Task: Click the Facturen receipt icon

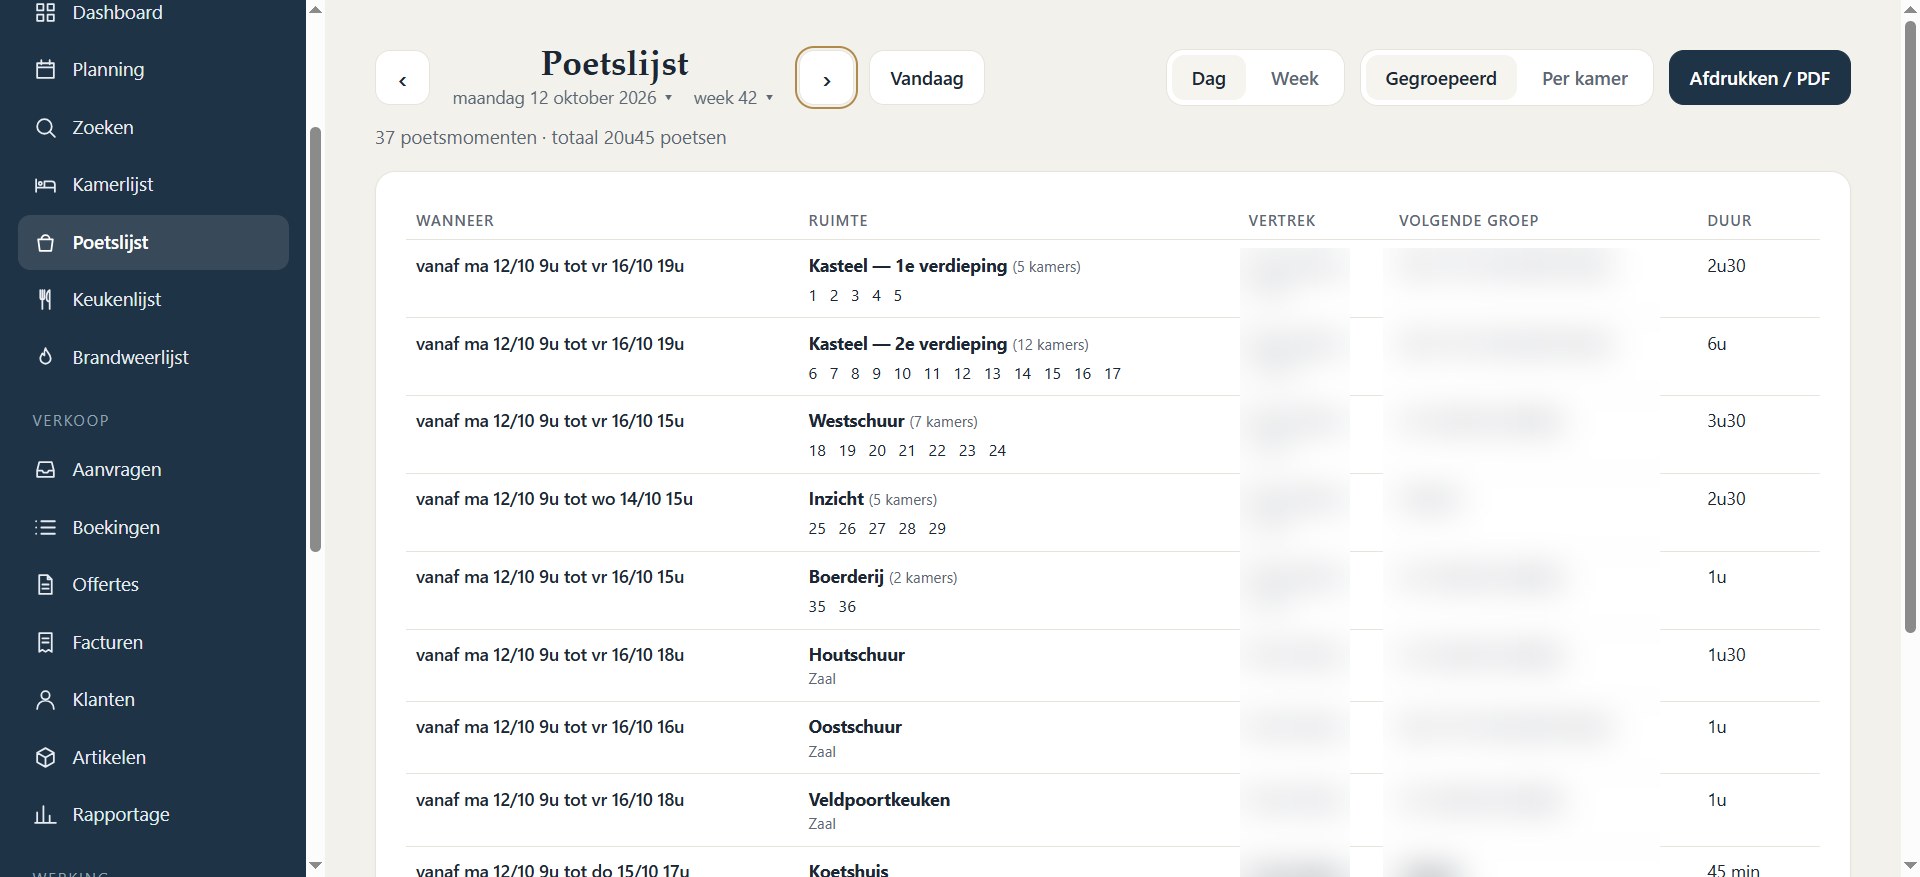Action: [45, 643]
